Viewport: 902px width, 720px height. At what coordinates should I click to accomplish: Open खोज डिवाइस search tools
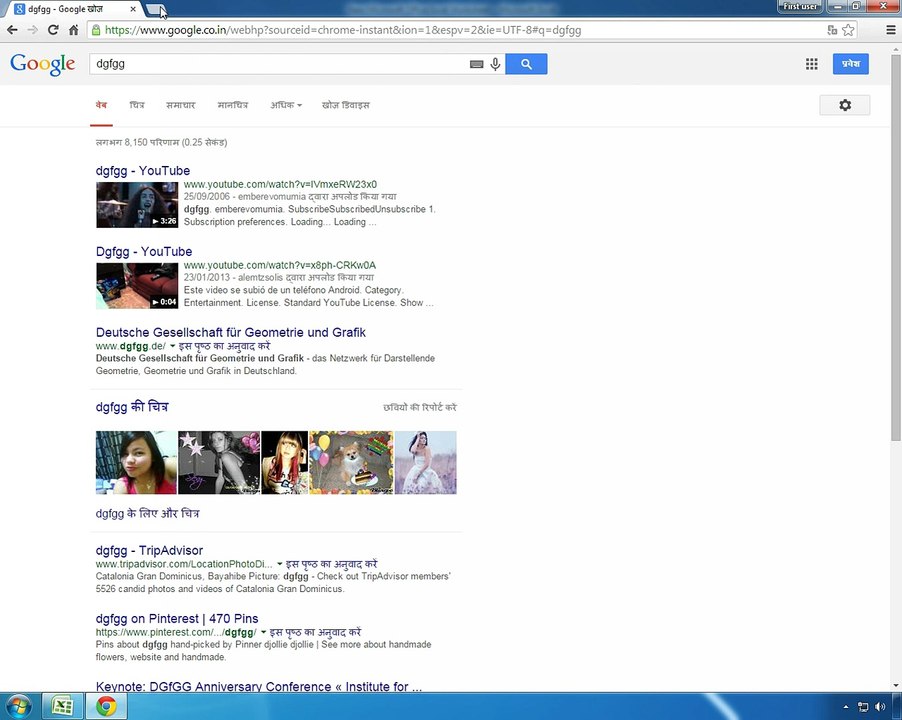(345, 105)
